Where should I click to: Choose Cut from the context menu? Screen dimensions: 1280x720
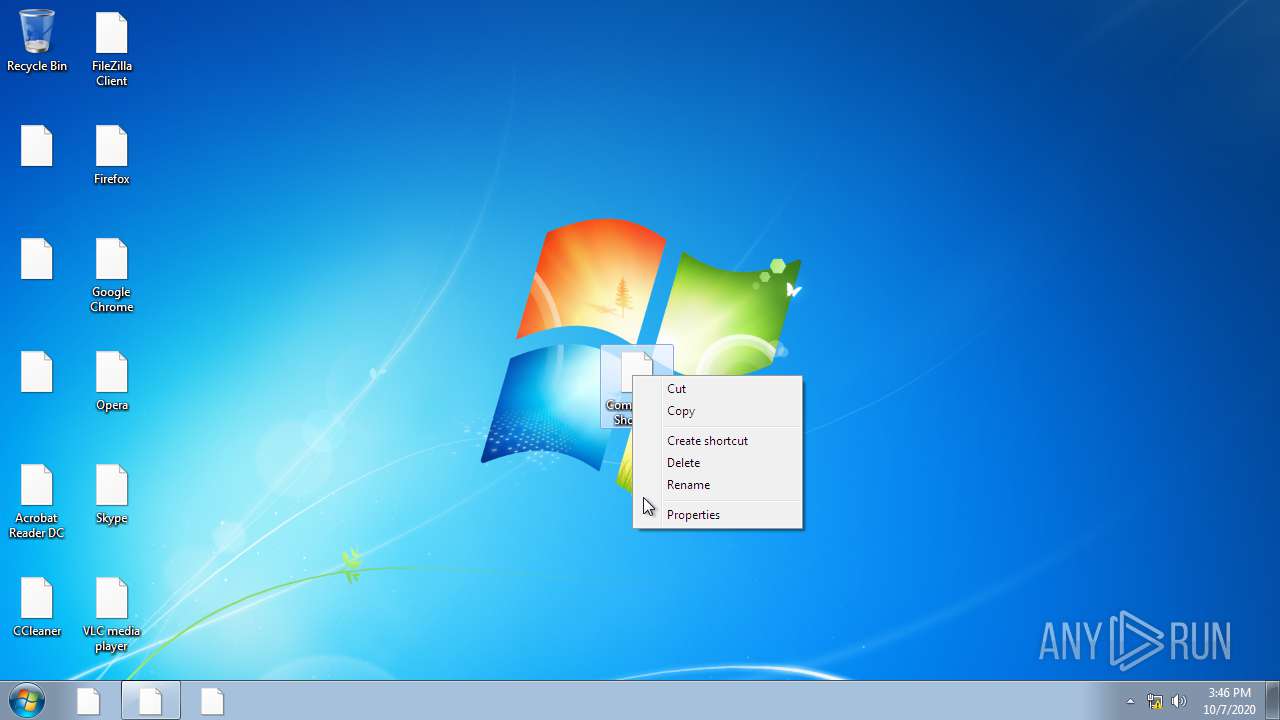pyautogui.click(x=718, y=389)
